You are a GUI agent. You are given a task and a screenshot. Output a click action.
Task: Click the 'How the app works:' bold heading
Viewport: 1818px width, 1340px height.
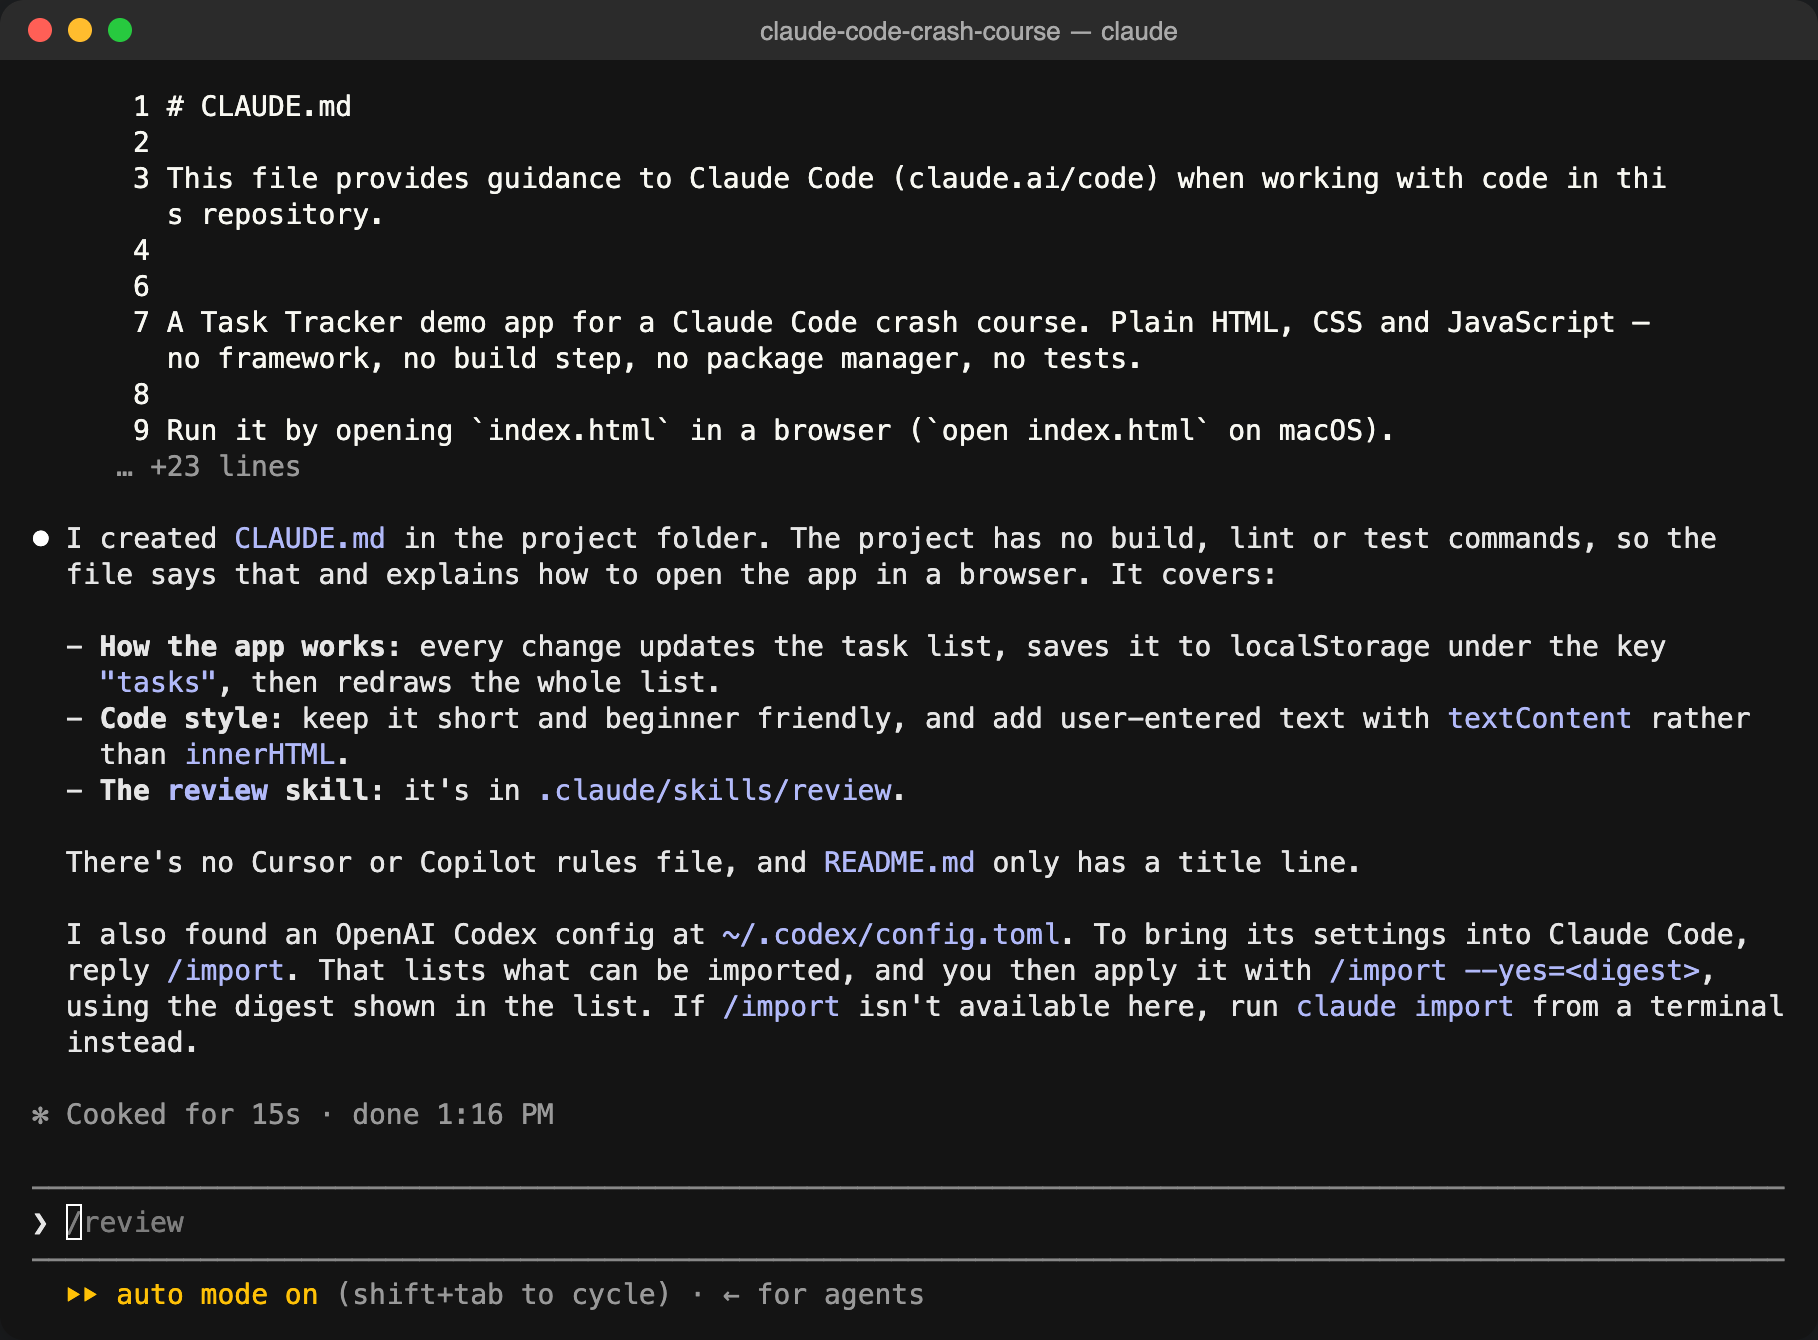[x=250, y=646]
